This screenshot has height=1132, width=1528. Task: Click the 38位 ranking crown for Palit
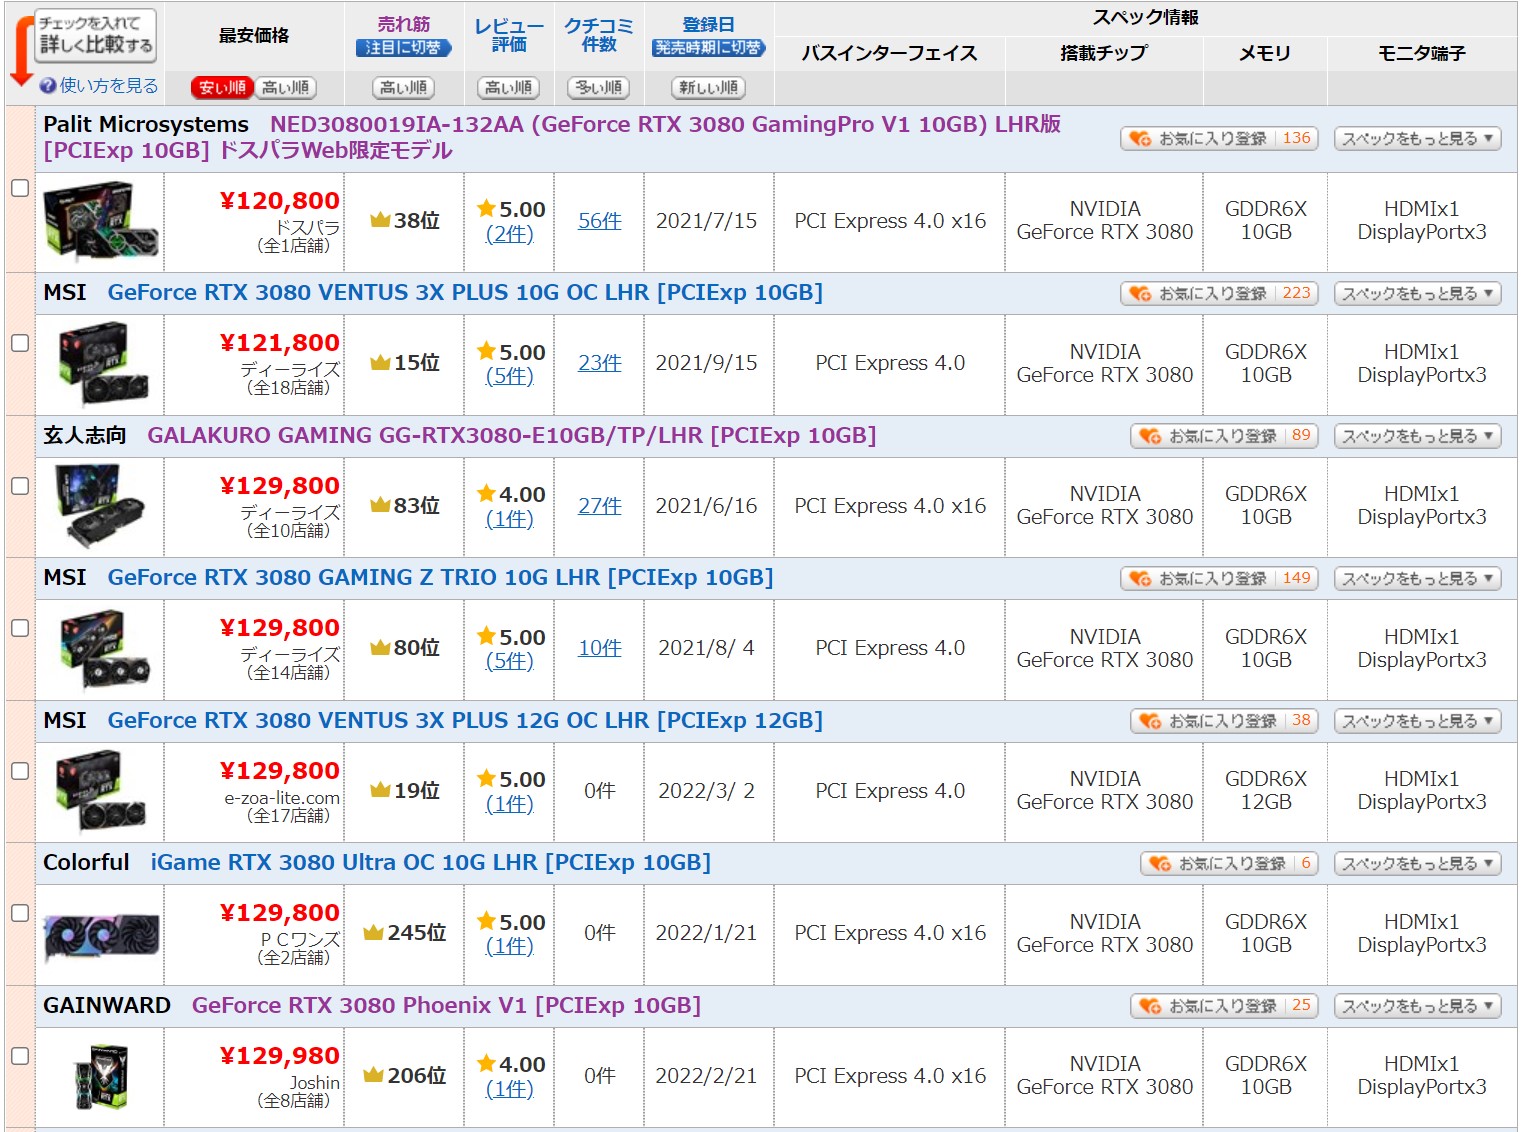coord(380,221)
